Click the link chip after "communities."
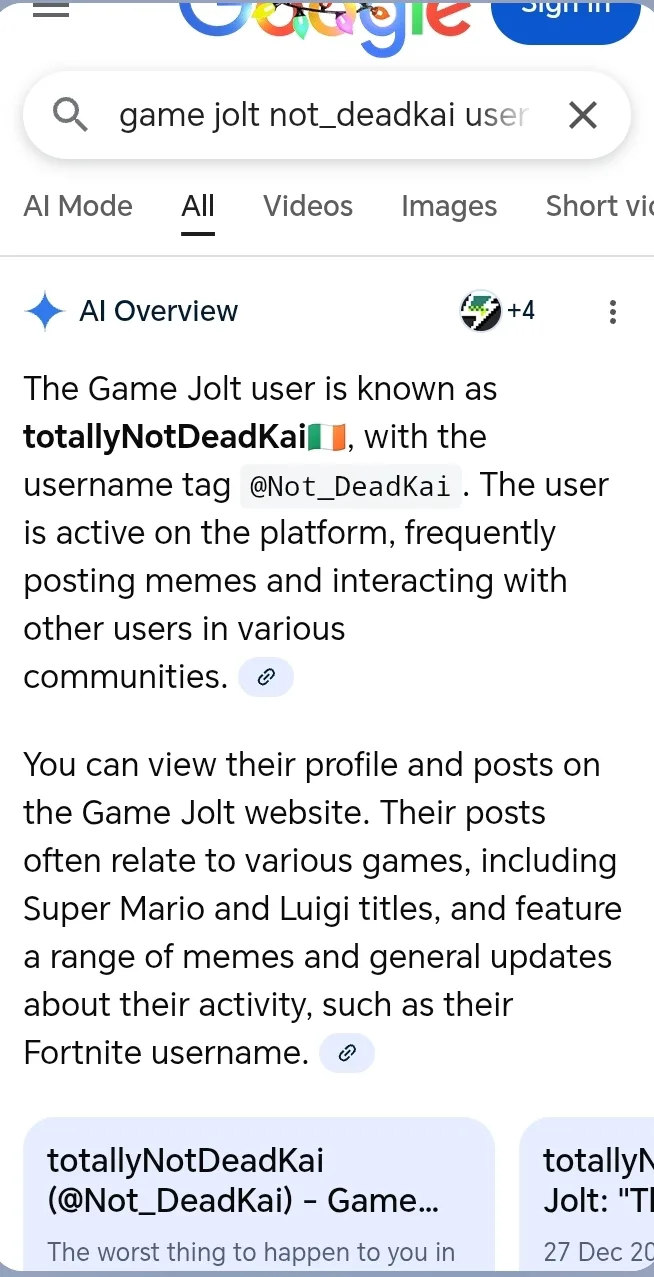The height and width of the screenshot is (1277, 654). coord(266,677)
